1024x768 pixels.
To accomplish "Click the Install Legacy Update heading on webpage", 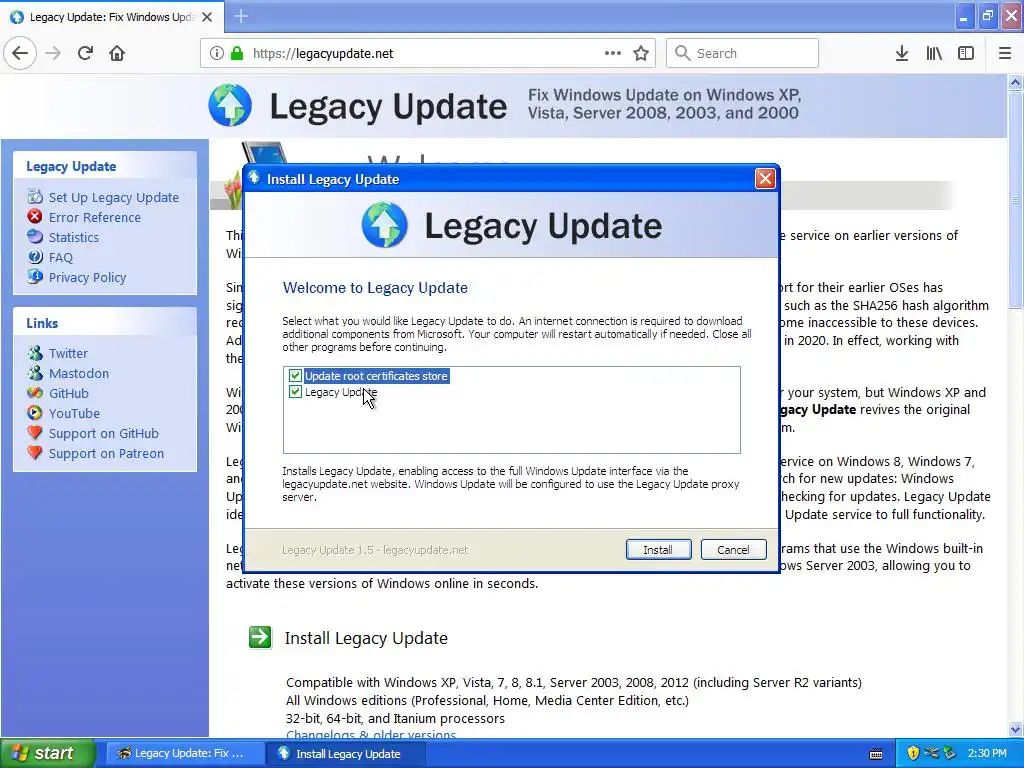I will click(x=366, y=638).
